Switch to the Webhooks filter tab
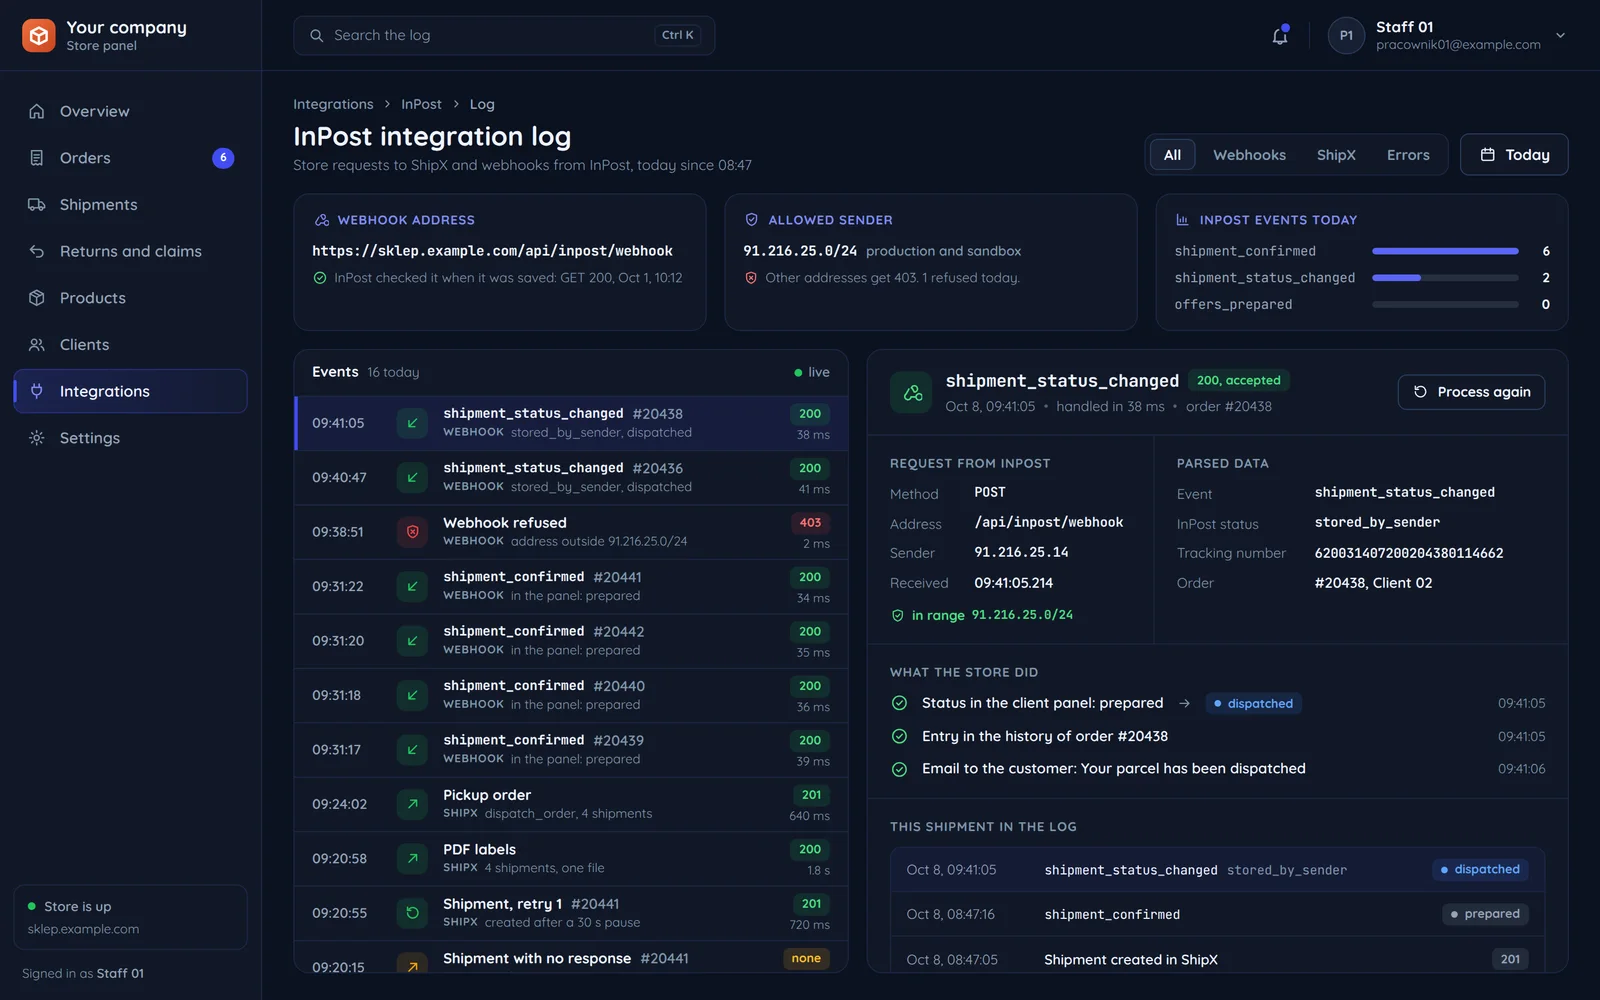 point(1249,155)
